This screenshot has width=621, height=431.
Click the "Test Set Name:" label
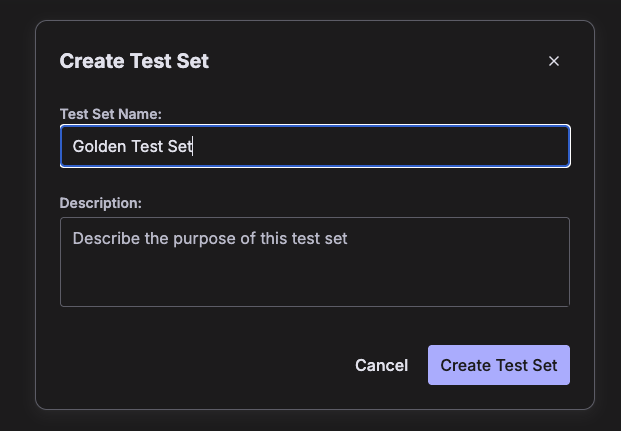pyautogui.click(x=110, y=114)
